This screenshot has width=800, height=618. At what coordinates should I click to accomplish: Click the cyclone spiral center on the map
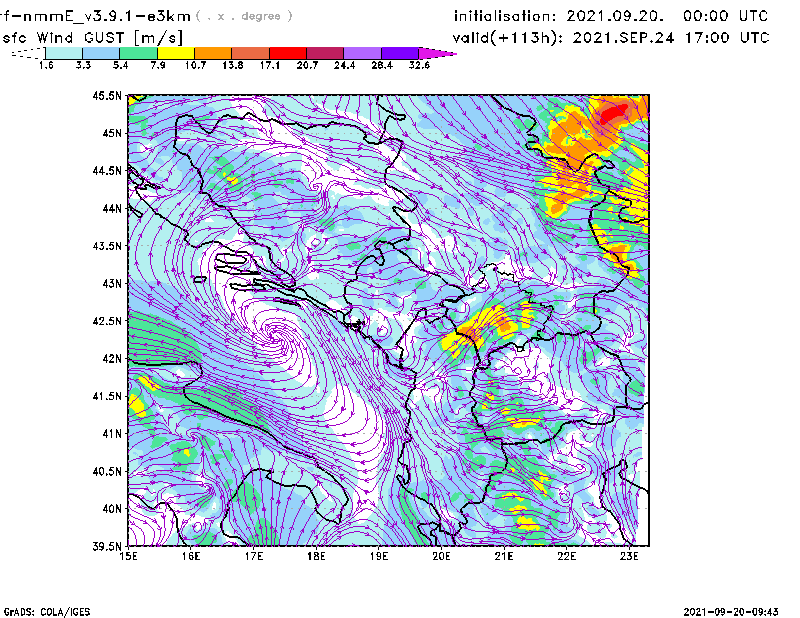276,336
